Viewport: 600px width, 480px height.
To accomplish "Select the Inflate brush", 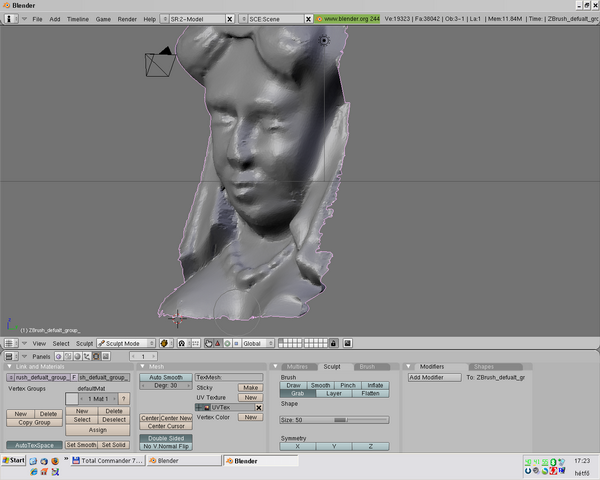I will point(375,385).
